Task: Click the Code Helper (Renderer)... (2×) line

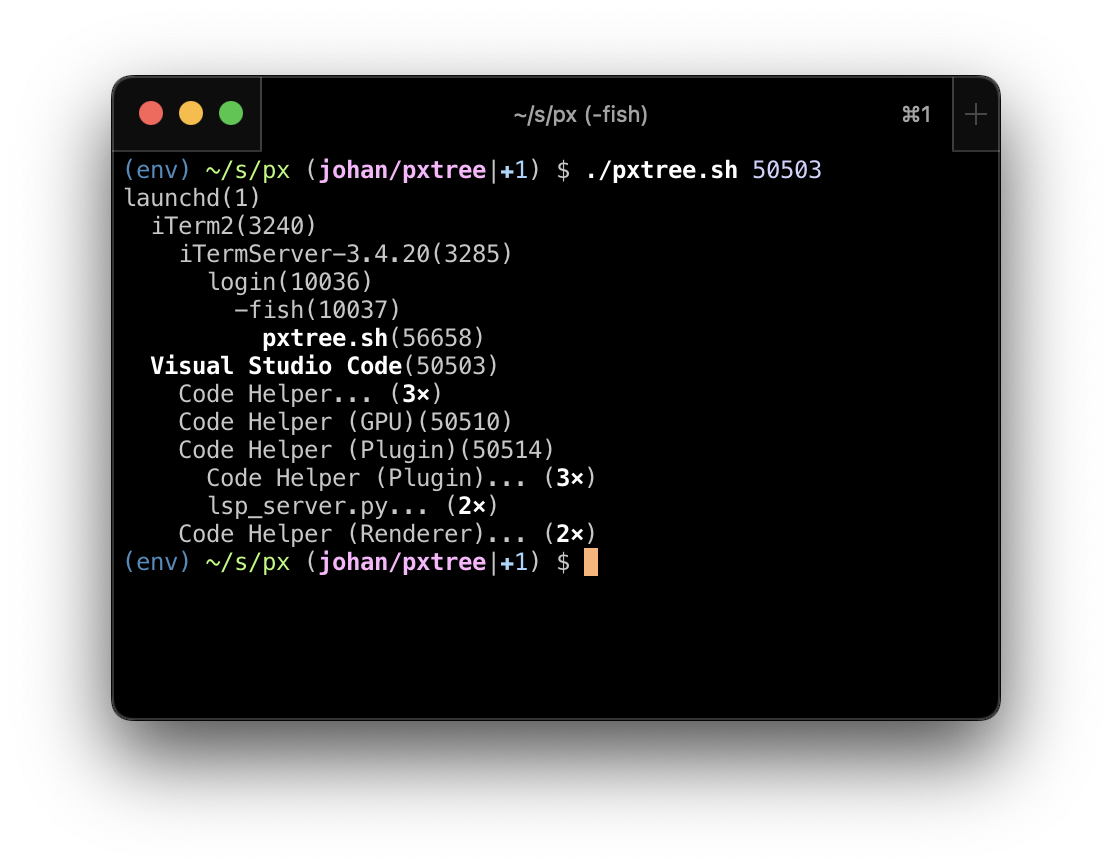Action: [x=387, y=534]
